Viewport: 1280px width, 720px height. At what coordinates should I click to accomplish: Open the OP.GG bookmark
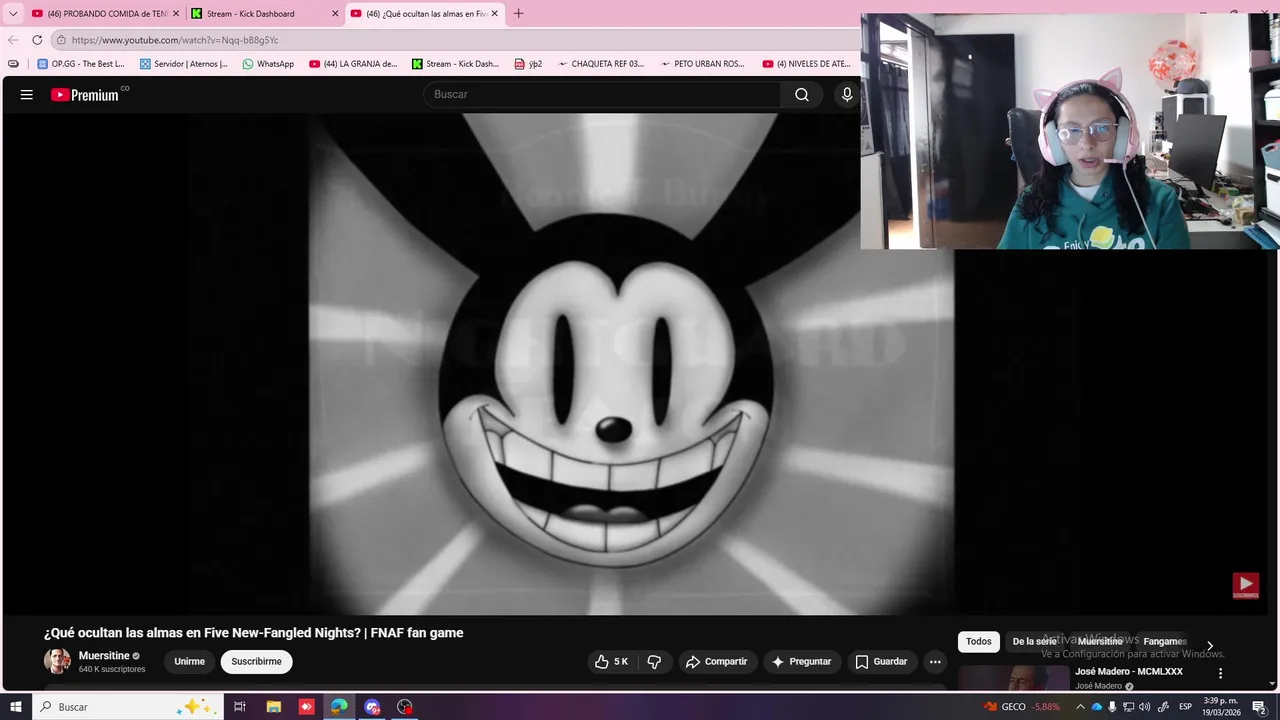coord(82,64)
